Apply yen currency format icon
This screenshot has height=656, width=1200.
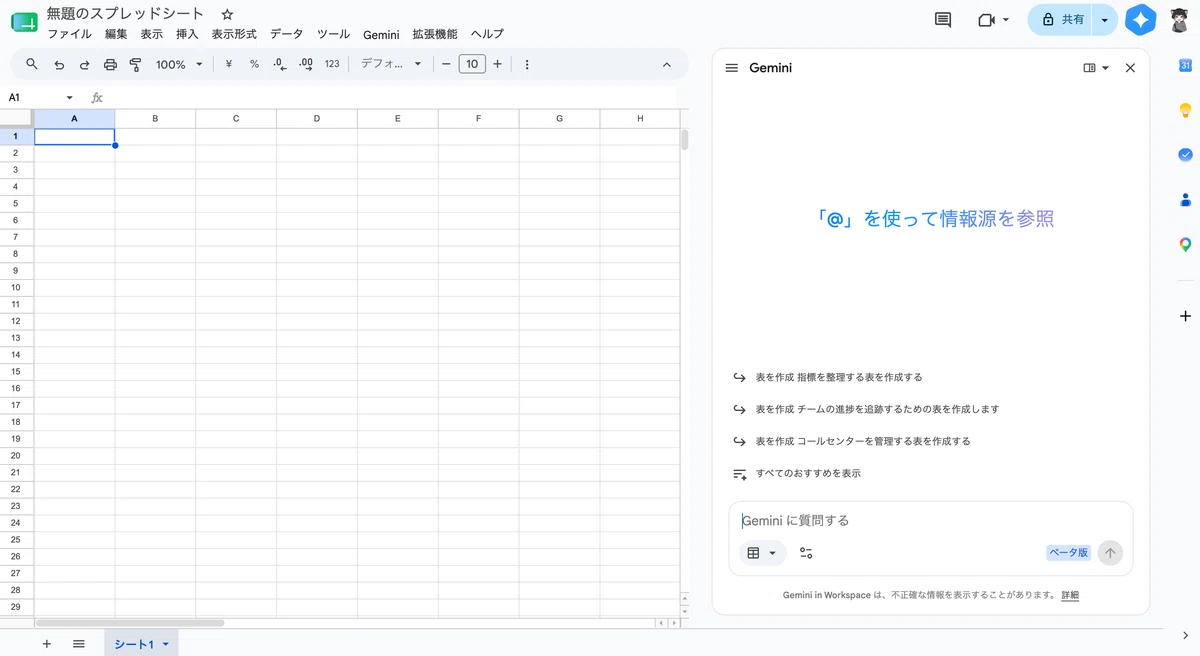pyautogui.click(x=229, y=64)
